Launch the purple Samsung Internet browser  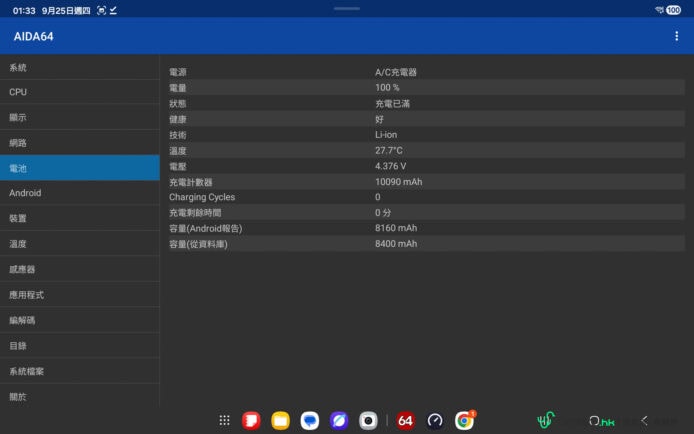pos(339,420)
